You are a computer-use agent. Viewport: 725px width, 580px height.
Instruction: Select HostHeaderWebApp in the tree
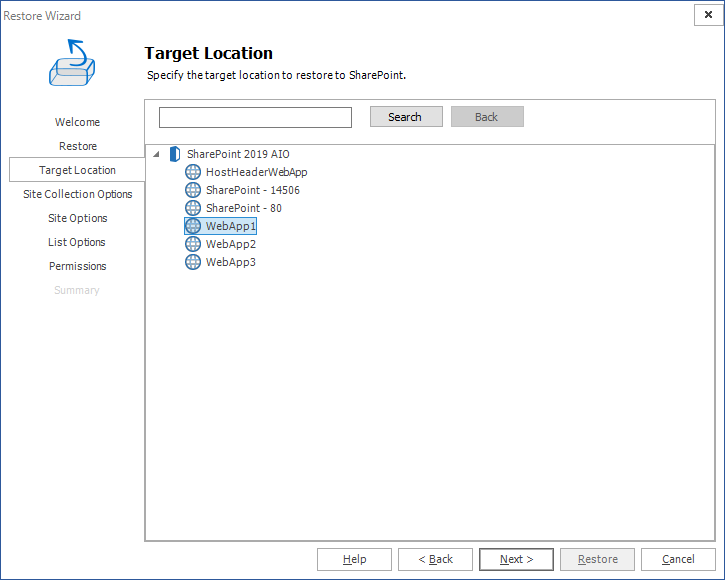pyautogui.click(x=257, y=172)
